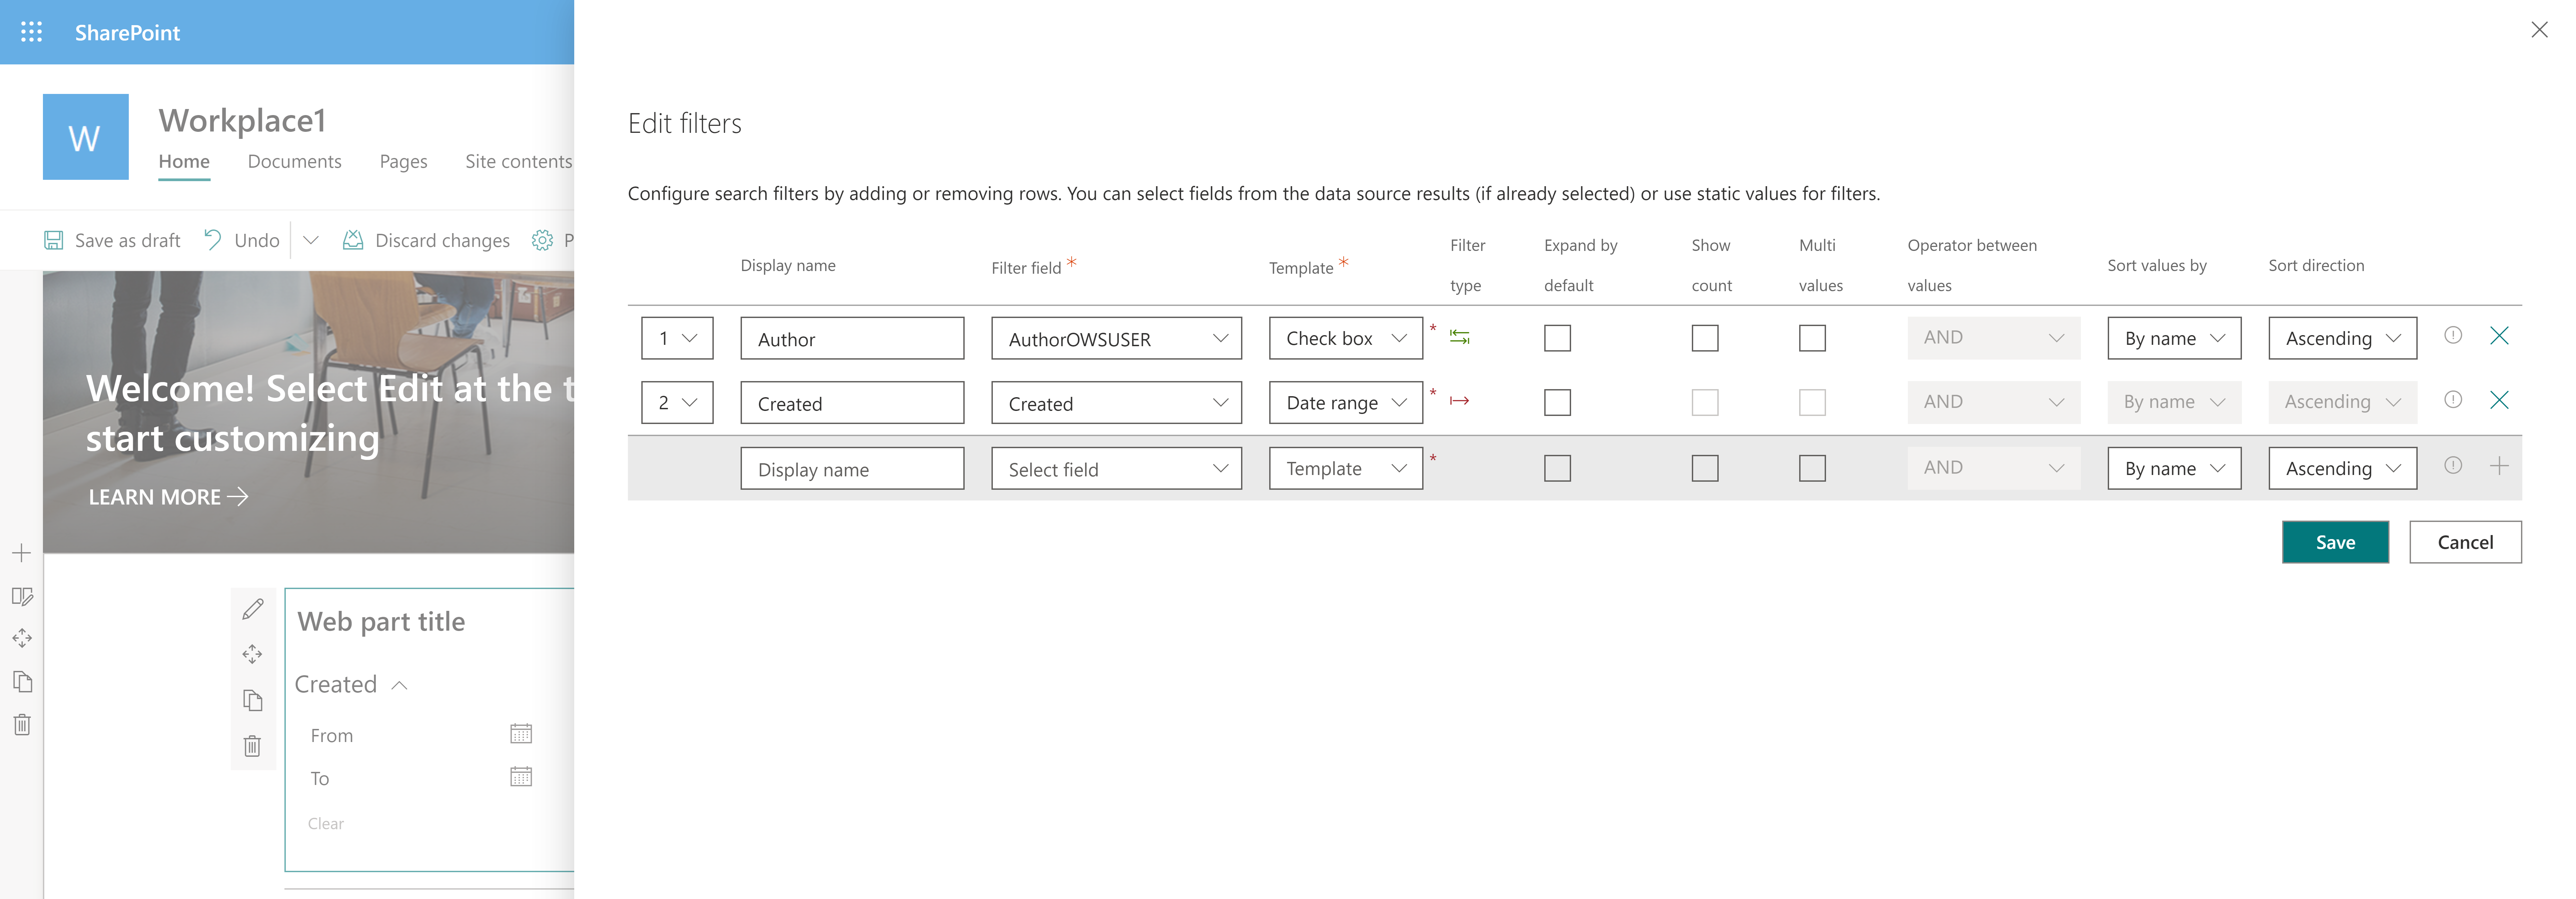Edit web part with pencil icon
The height and width of the screenshot is (899, 2576).
click(253, 609)
